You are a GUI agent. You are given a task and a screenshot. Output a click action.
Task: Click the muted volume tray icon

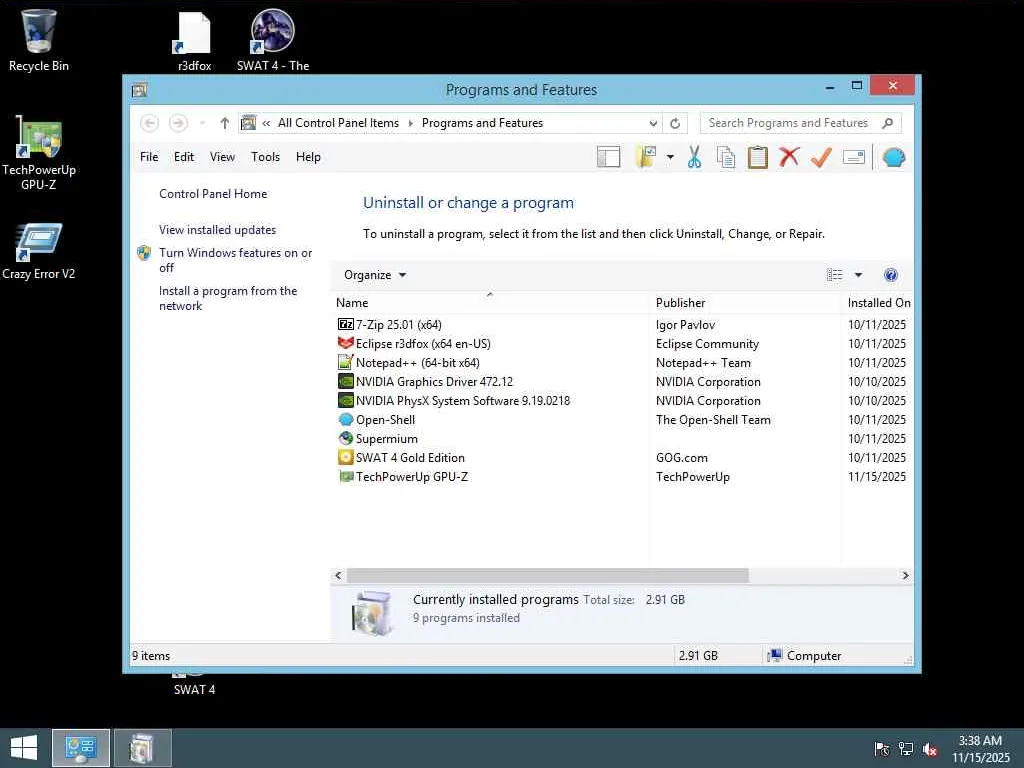[x=930, y=749]
